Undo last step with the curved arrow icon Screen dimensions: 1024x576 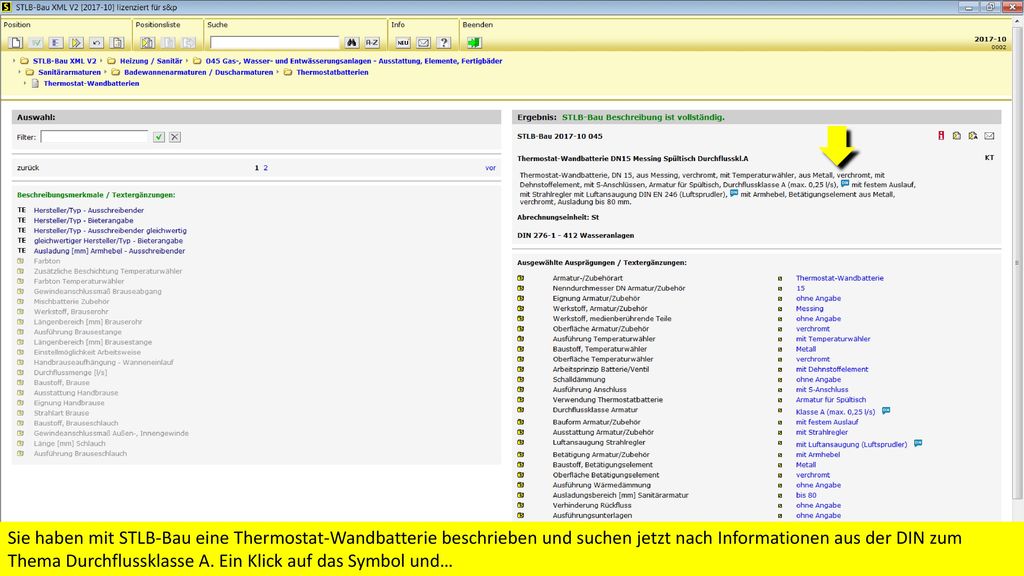97,42
